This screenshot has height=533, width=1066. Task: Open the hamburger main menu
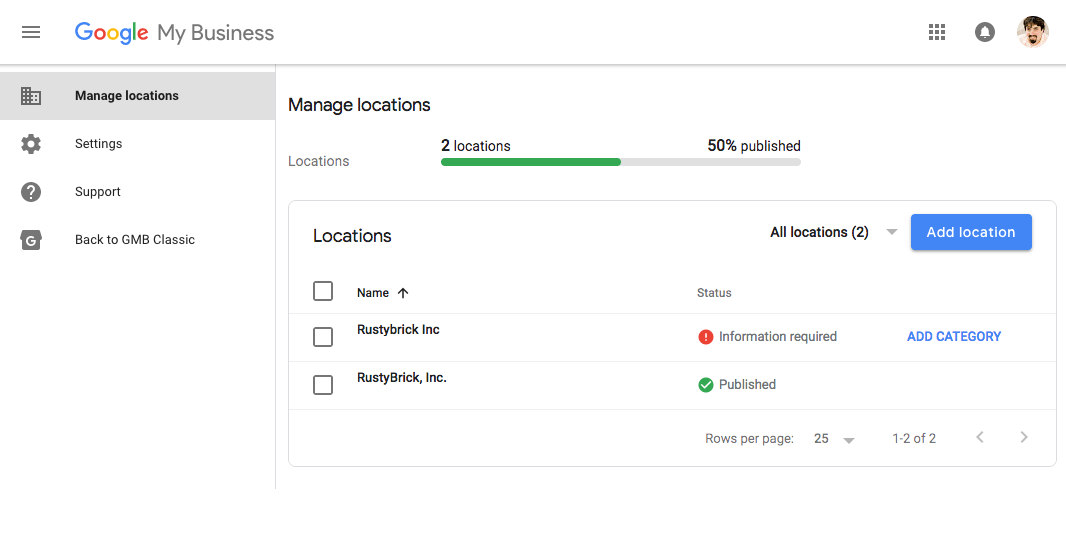(x=31, y=32)
